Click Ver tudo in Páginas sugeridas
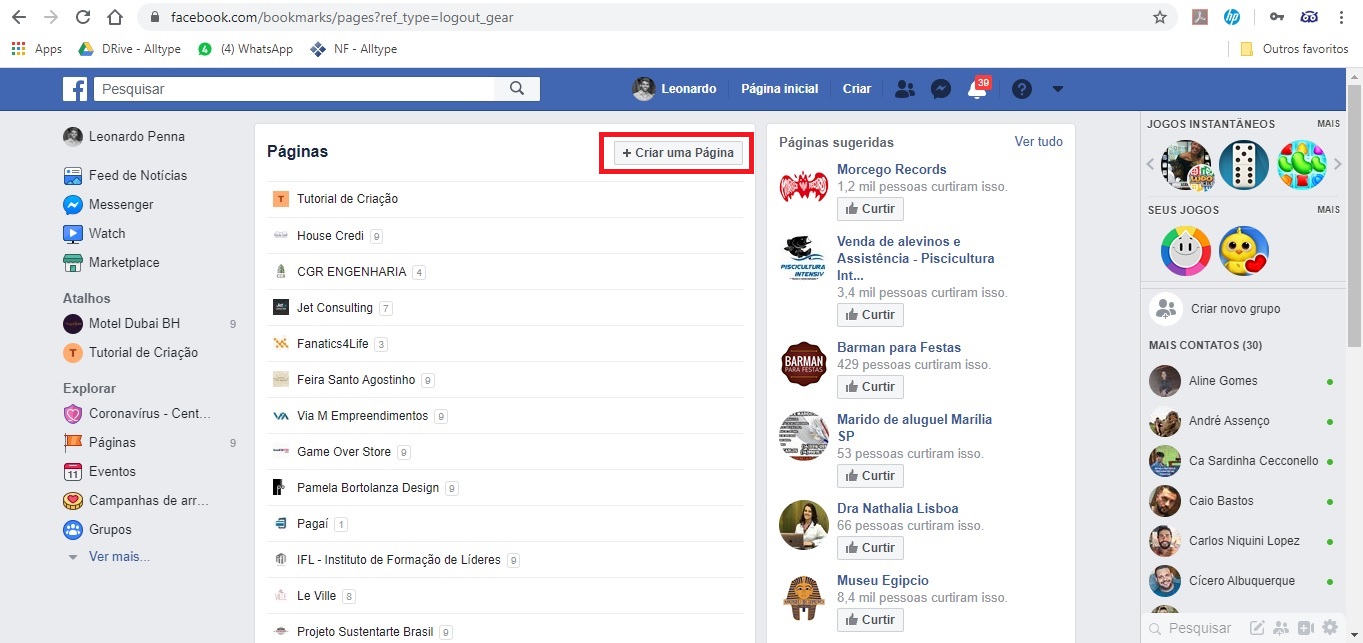This screenshot has width=1363, height=643. 1039,142
